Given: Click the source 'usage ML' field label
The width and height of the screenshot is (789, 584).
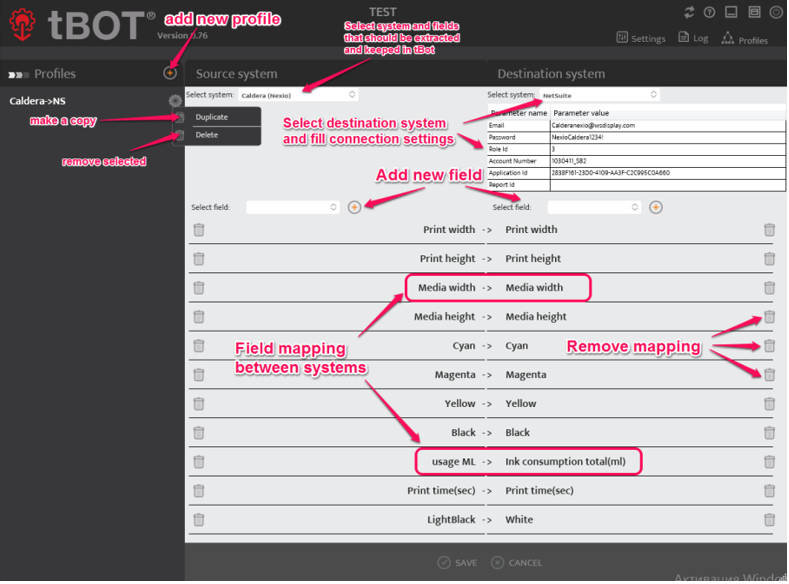Looking at the screenshot, I should 453,462.
